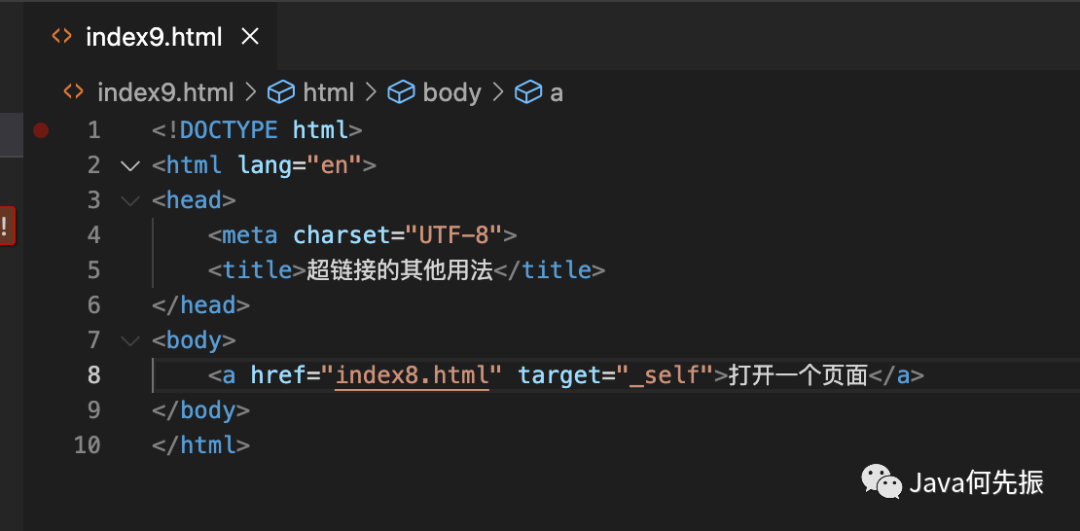Screen dimensions: 1080x531
Task: Toggle the red breakpoint on line 1
Action: coord(40,130)
